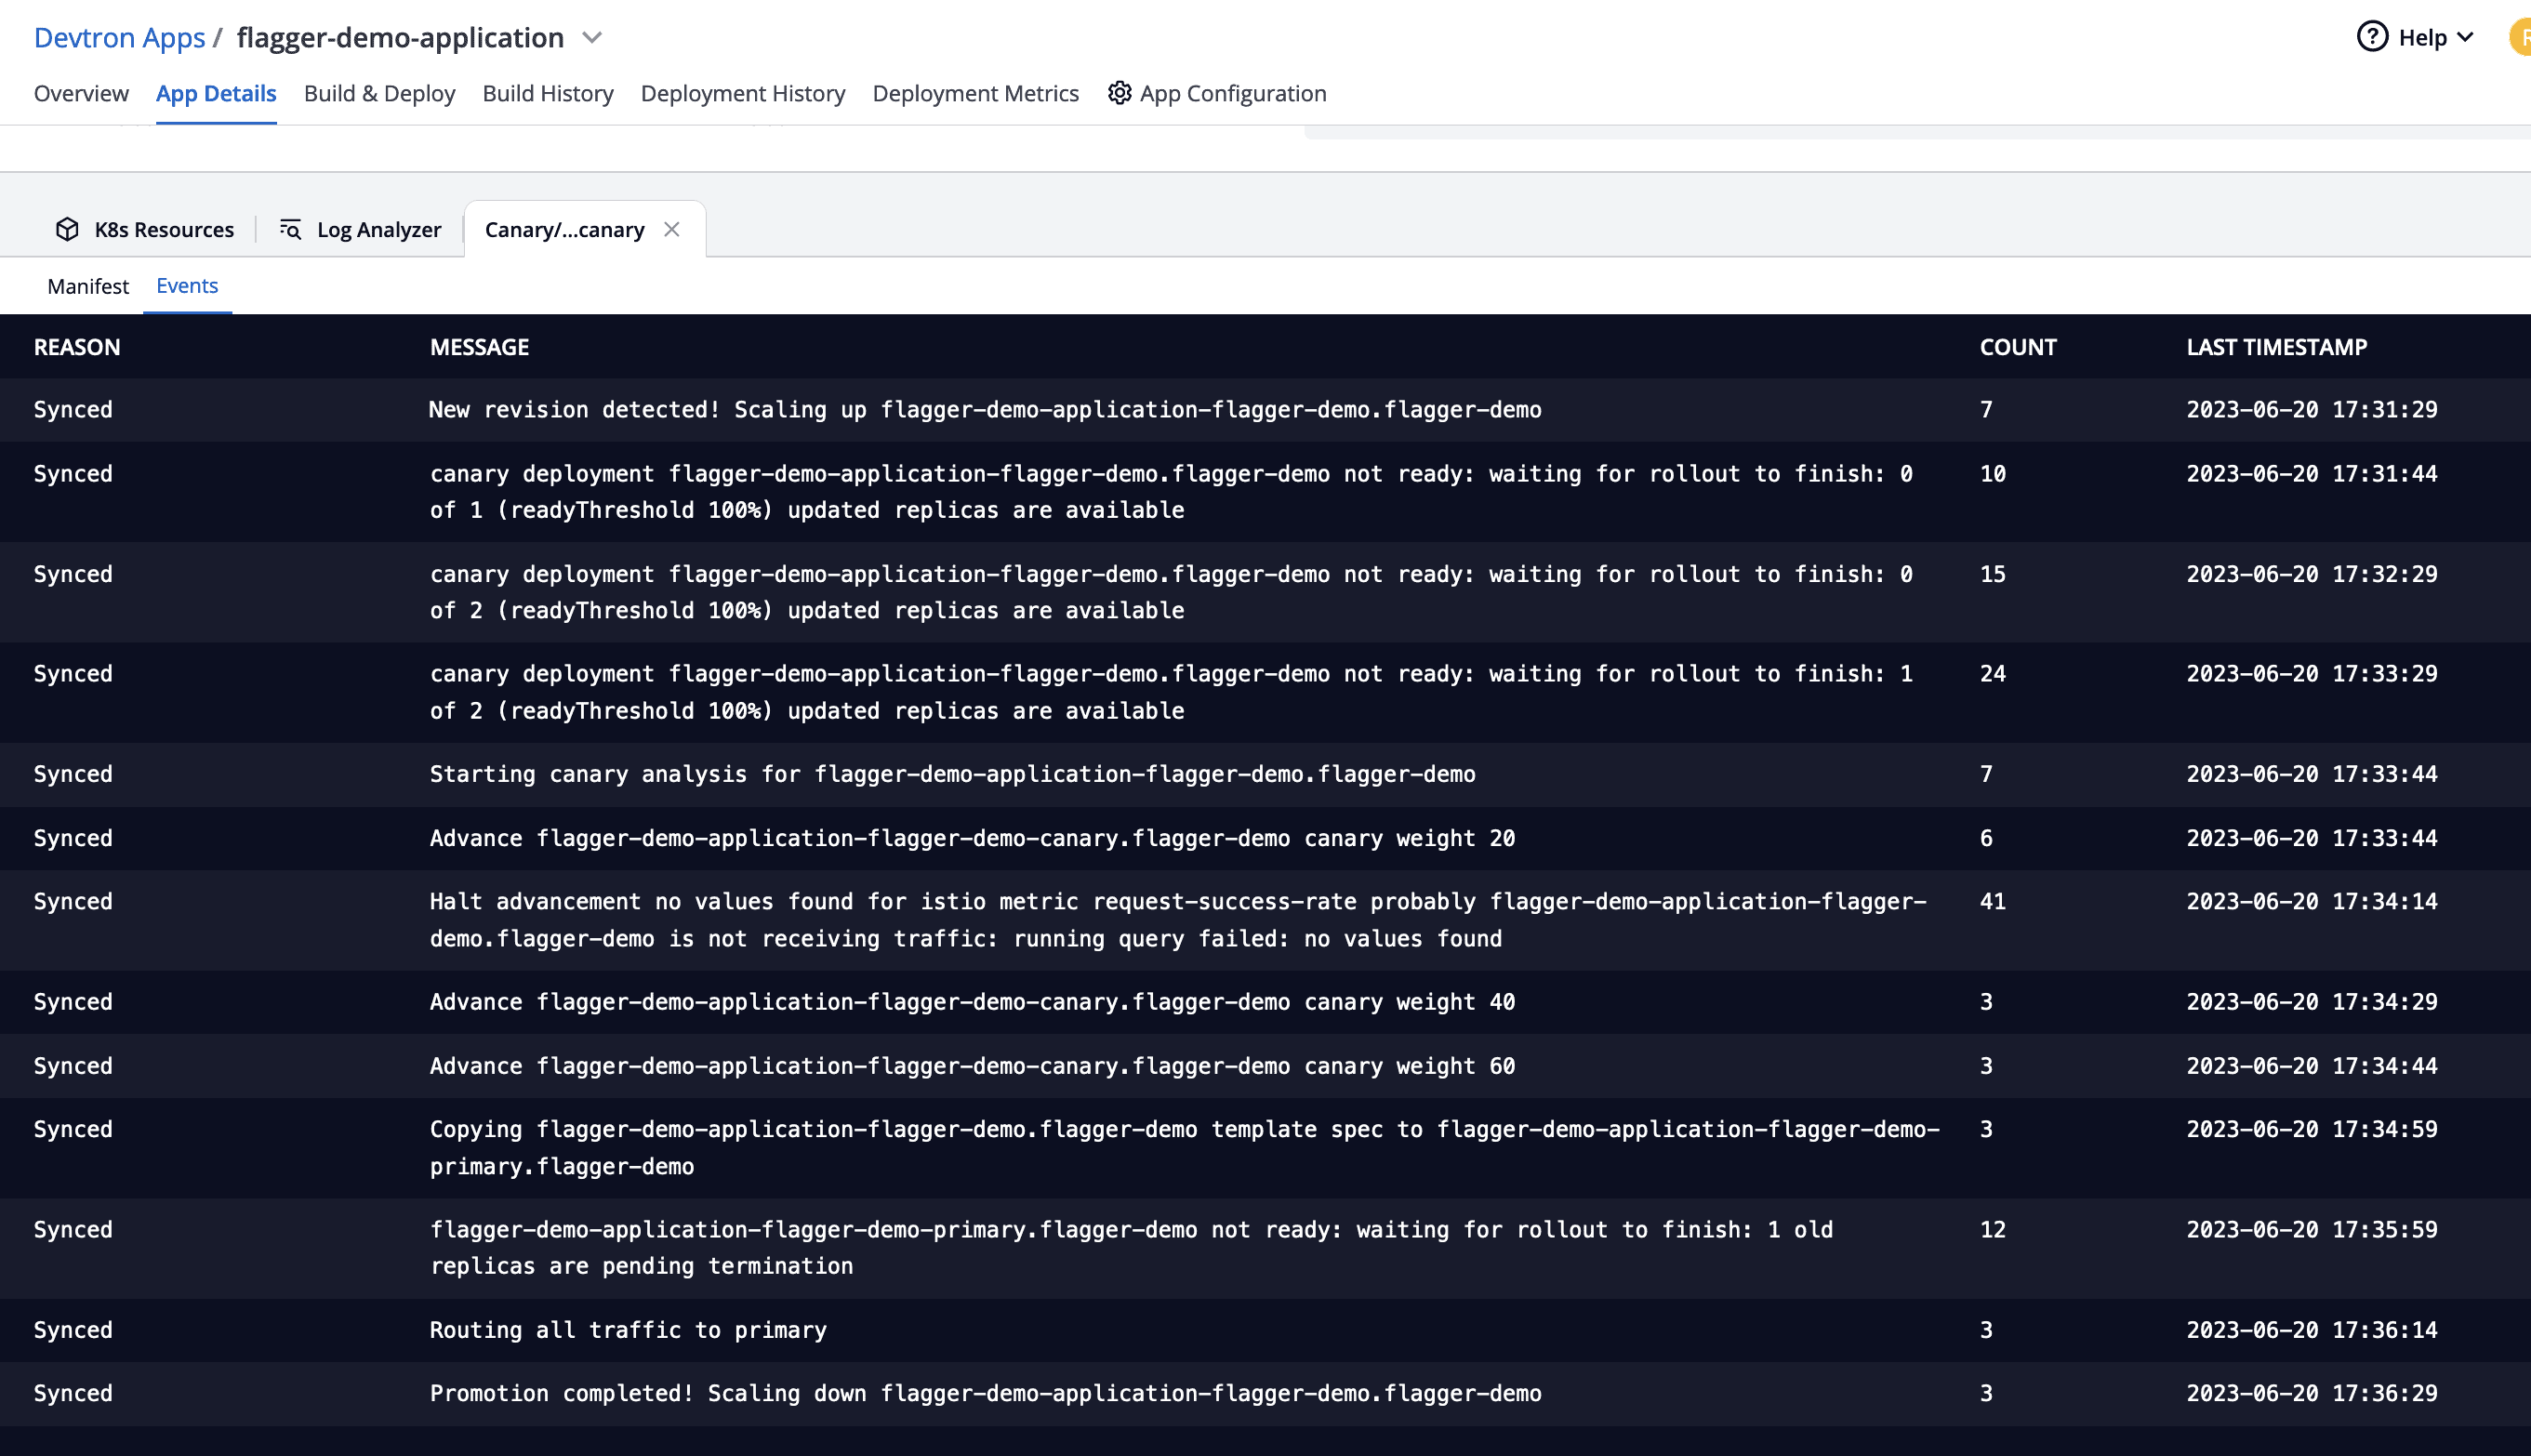Select the 'Starting canary analysis' message

pyautogui.click(x=953, y=774)
